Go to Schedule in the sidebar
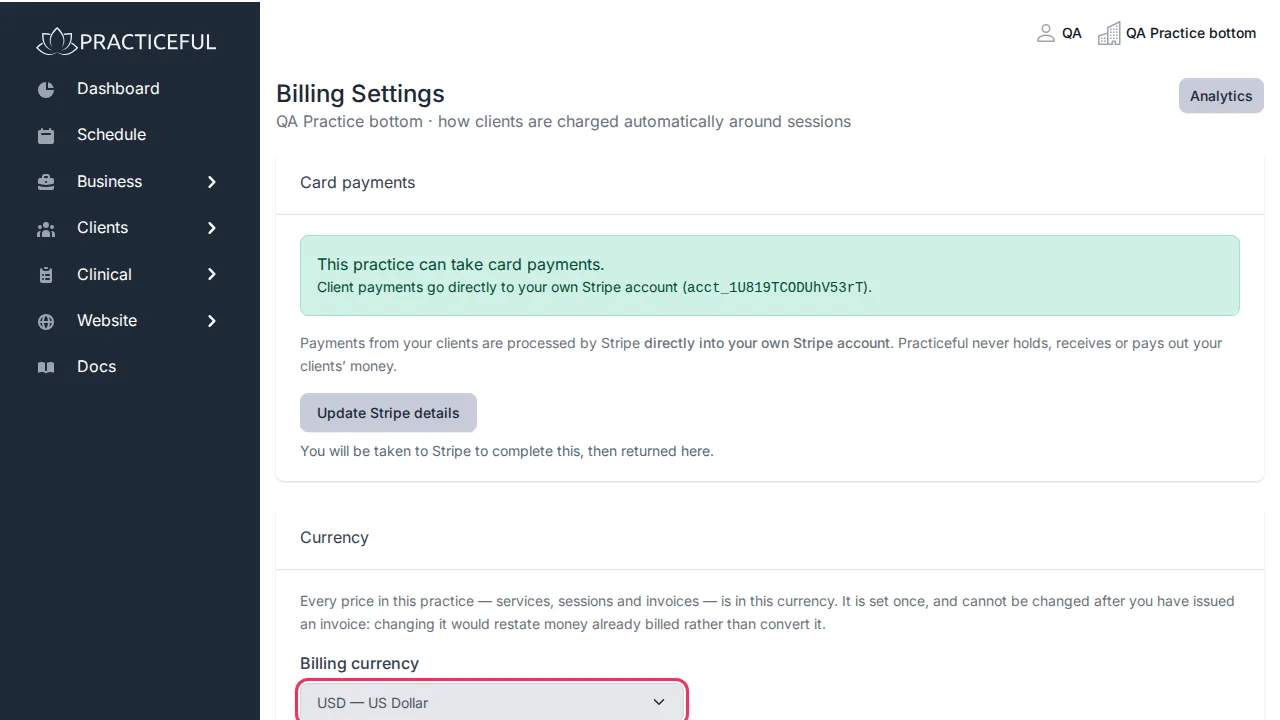The width and height of the screenshot is (1280, 720). [111, 135]
